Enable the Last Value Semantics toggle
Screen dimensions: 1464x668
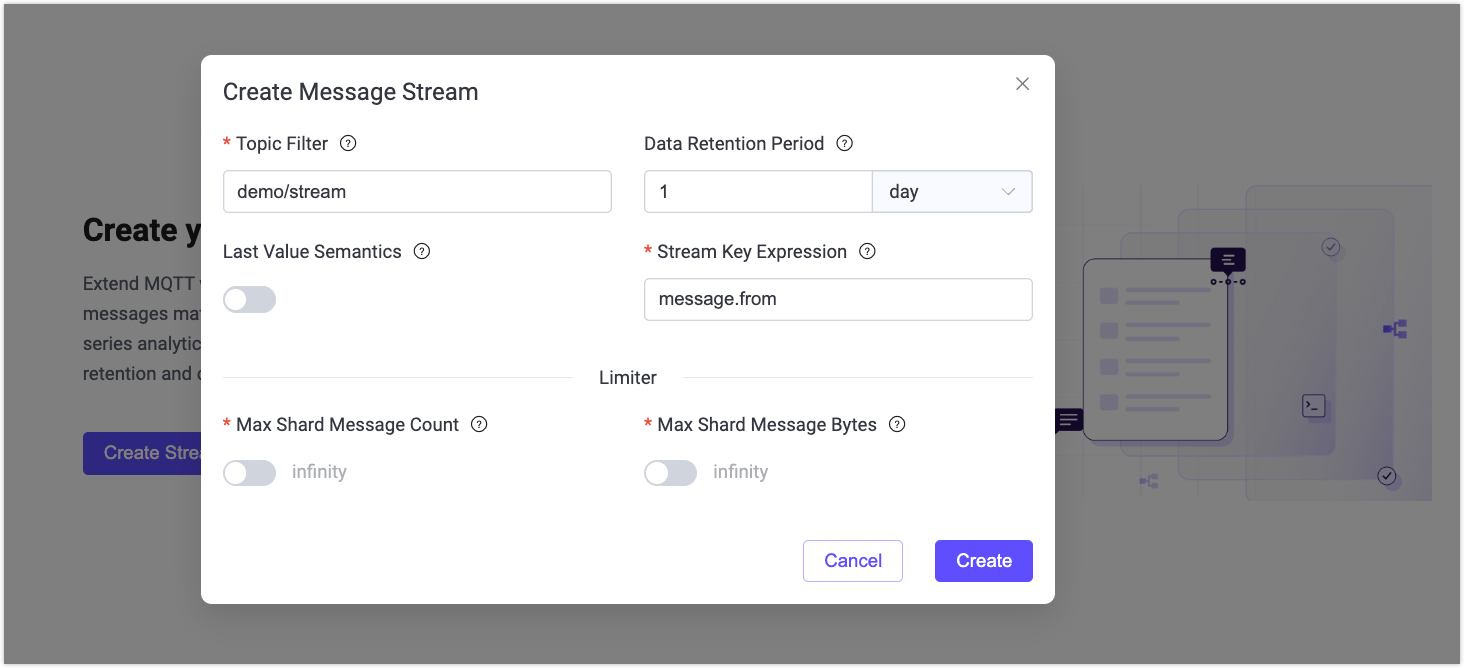249,299
